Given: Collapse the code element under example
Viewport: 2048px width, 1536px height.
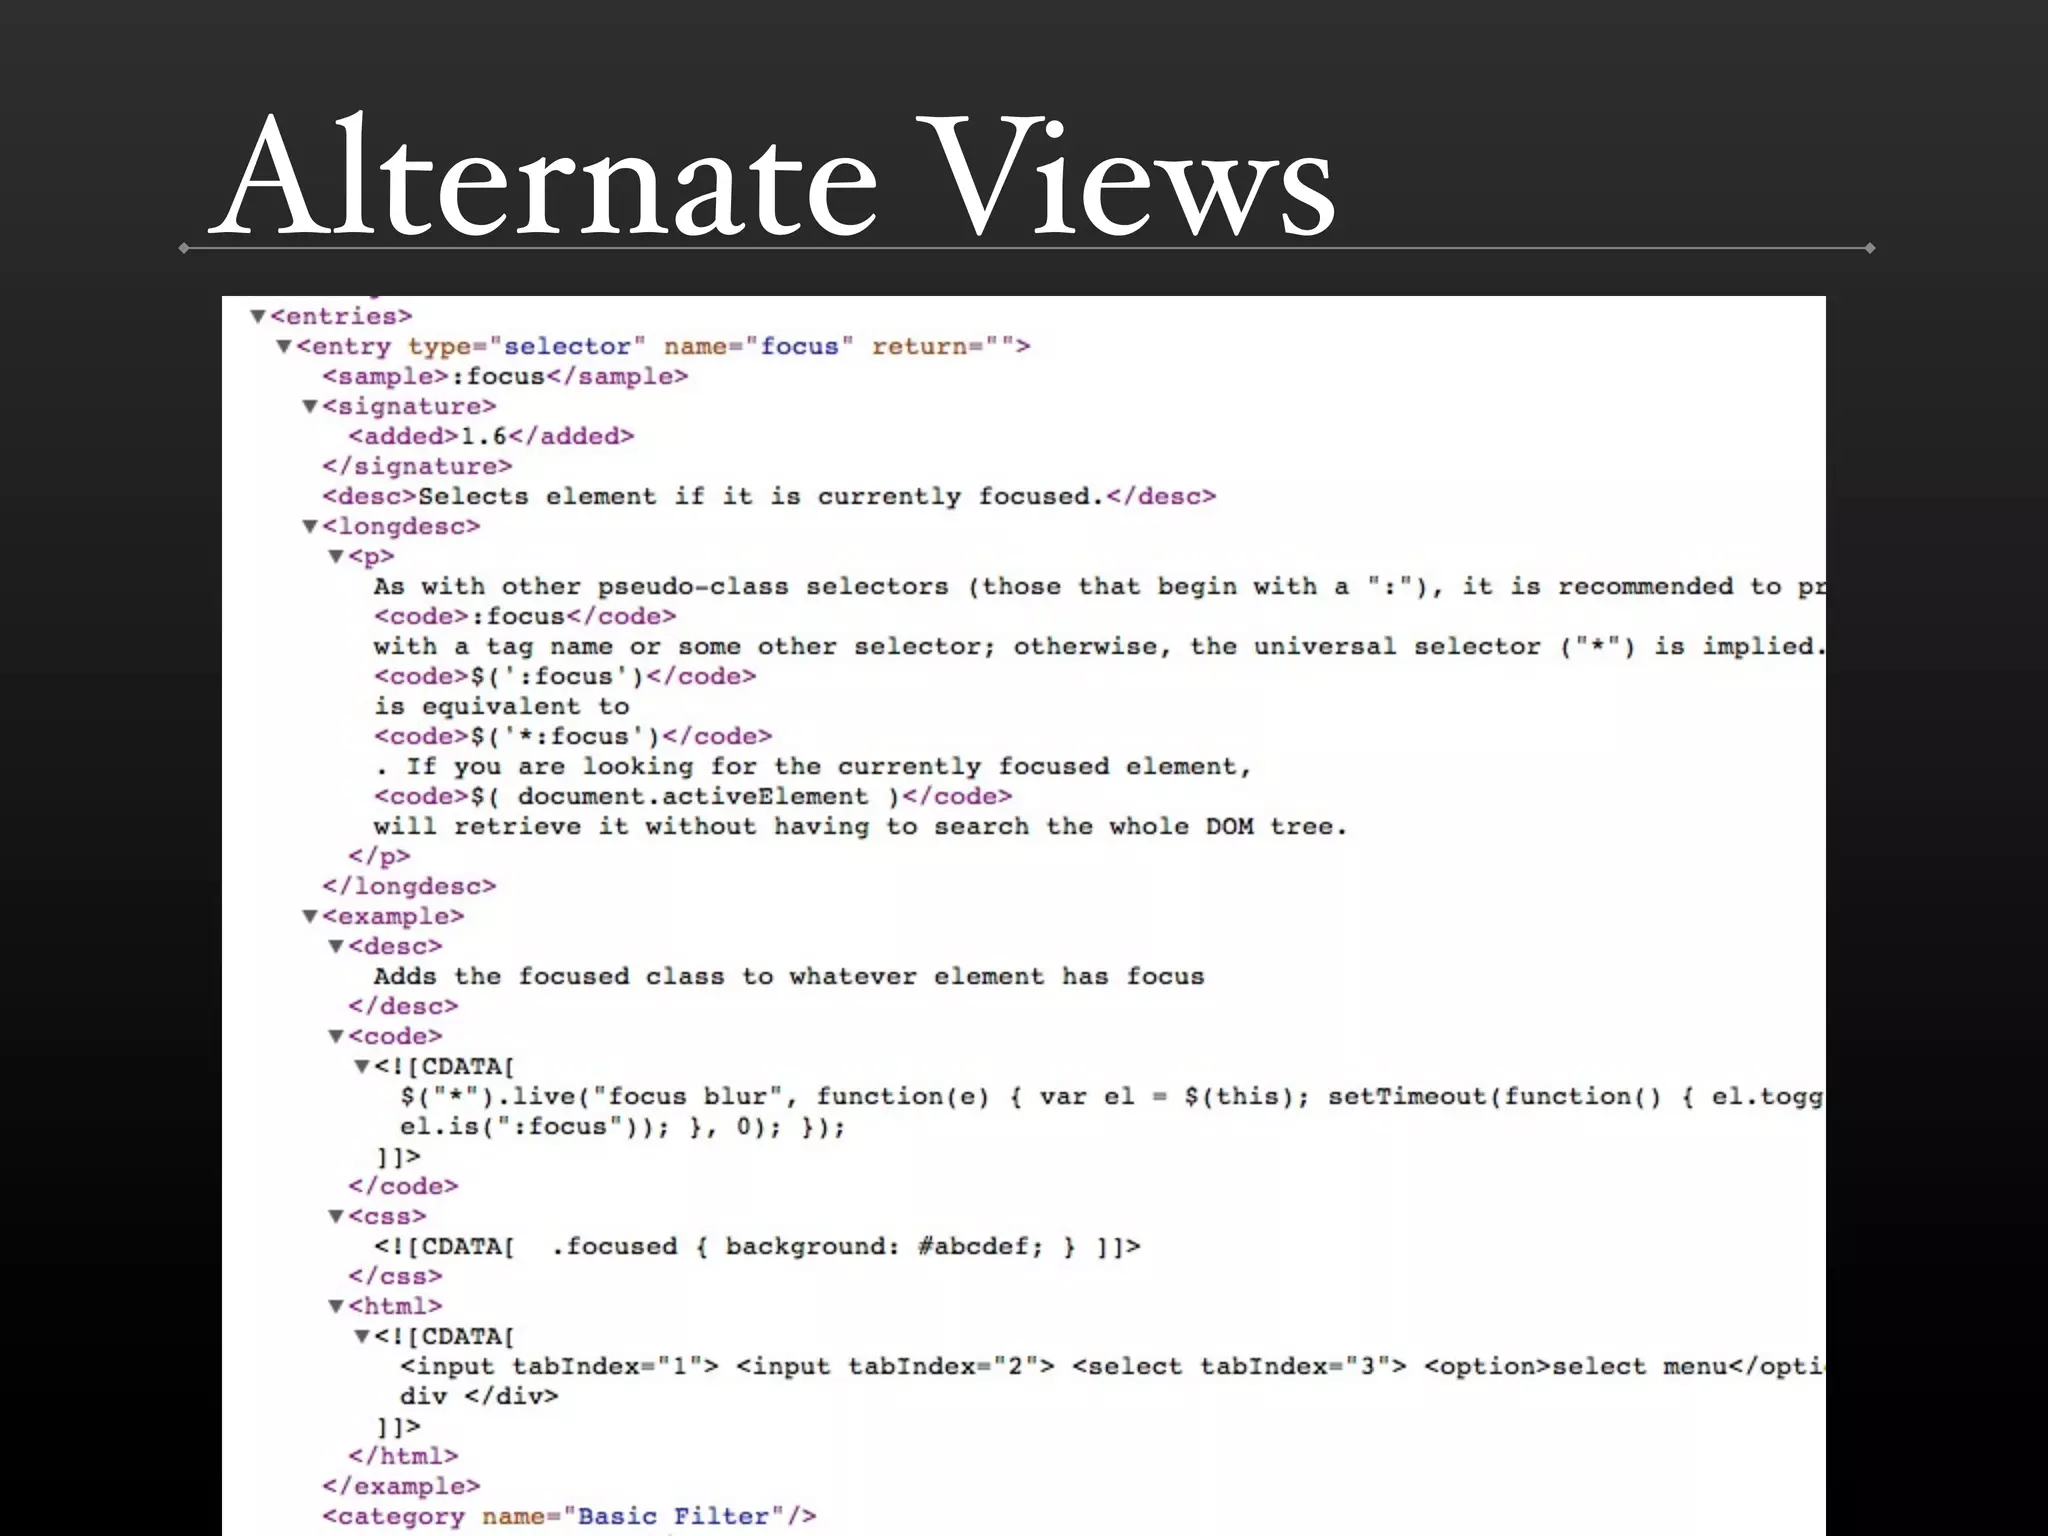Looking at the screenshot, I should click(x=336, y=1037).
